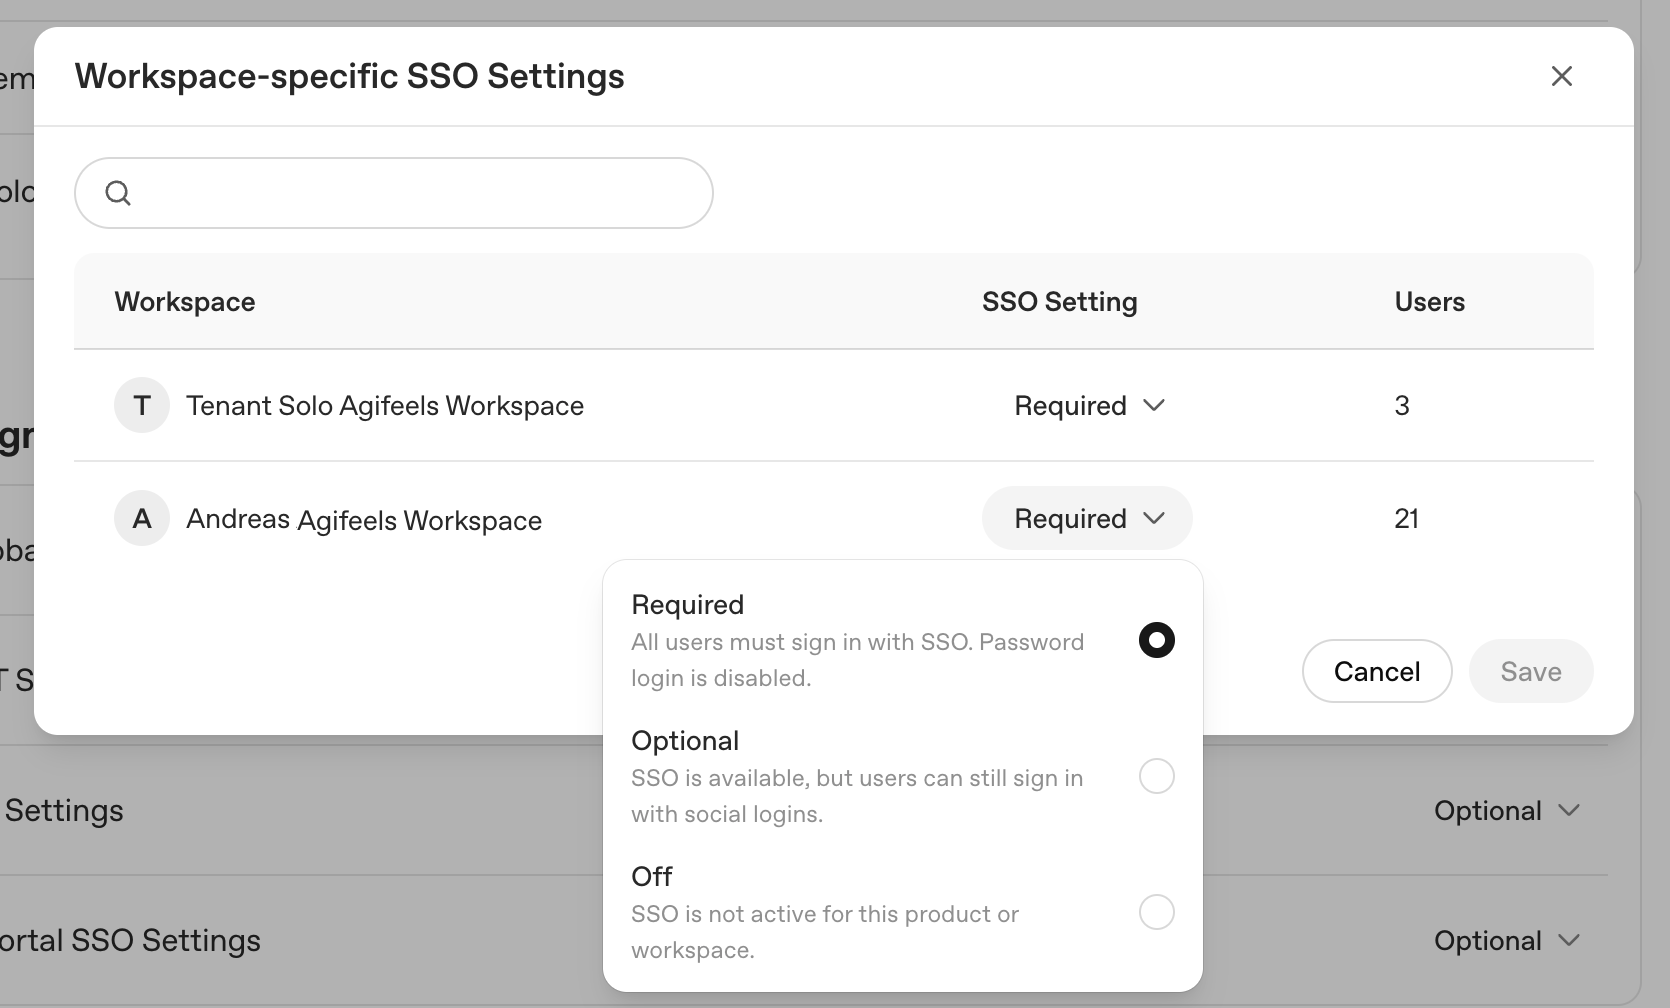Open the SSO dropdown for Andreas workspace
The image size is (1670, 1008).
point(1086,518)
